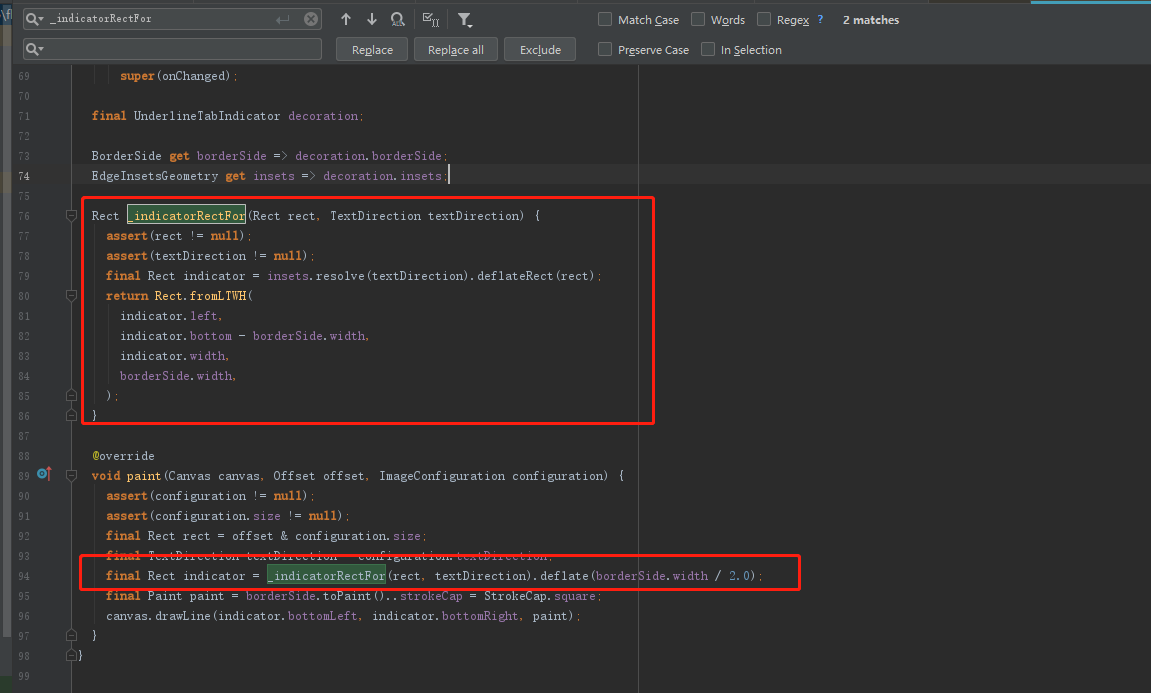Image resolution: width=1151 pixels, height=693 pixels.
Task: Click the new line icon in the find field
Action: 283,20
